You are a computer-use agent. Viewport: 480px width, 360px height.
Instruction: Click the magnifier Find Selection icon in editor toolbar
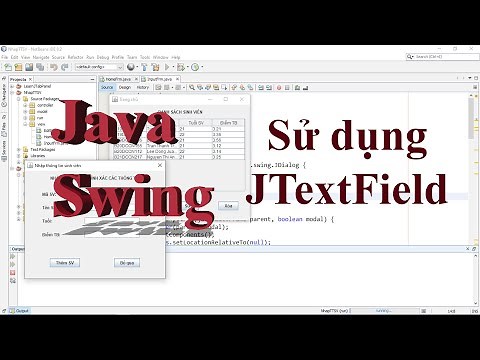click(x=192, y=88)
